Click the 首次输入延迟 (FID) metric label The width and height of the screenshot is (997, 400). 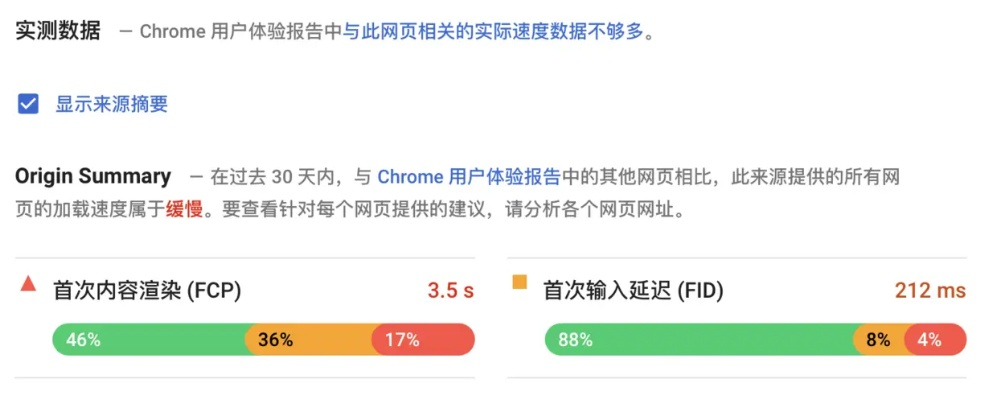633,291
